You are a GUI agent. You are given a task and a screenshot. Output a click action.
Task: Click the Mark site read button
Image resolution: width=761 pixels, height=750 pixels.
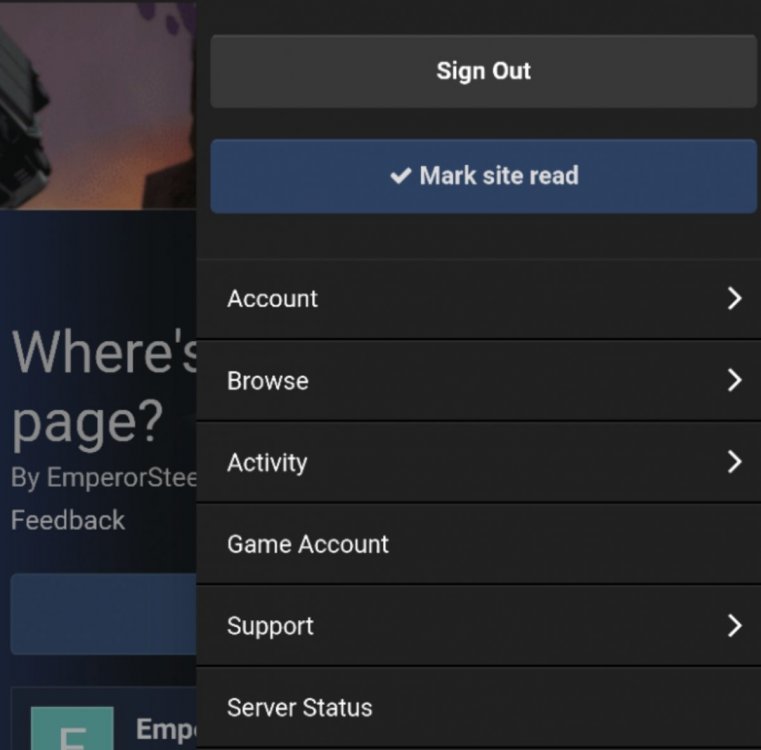483,176
